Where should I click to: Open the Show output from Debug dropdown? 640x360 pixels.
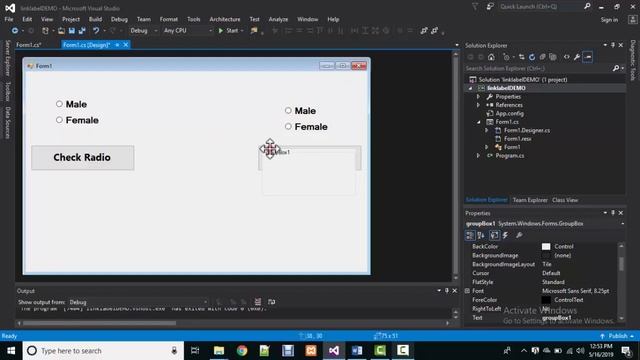click(x=138, y=302)
